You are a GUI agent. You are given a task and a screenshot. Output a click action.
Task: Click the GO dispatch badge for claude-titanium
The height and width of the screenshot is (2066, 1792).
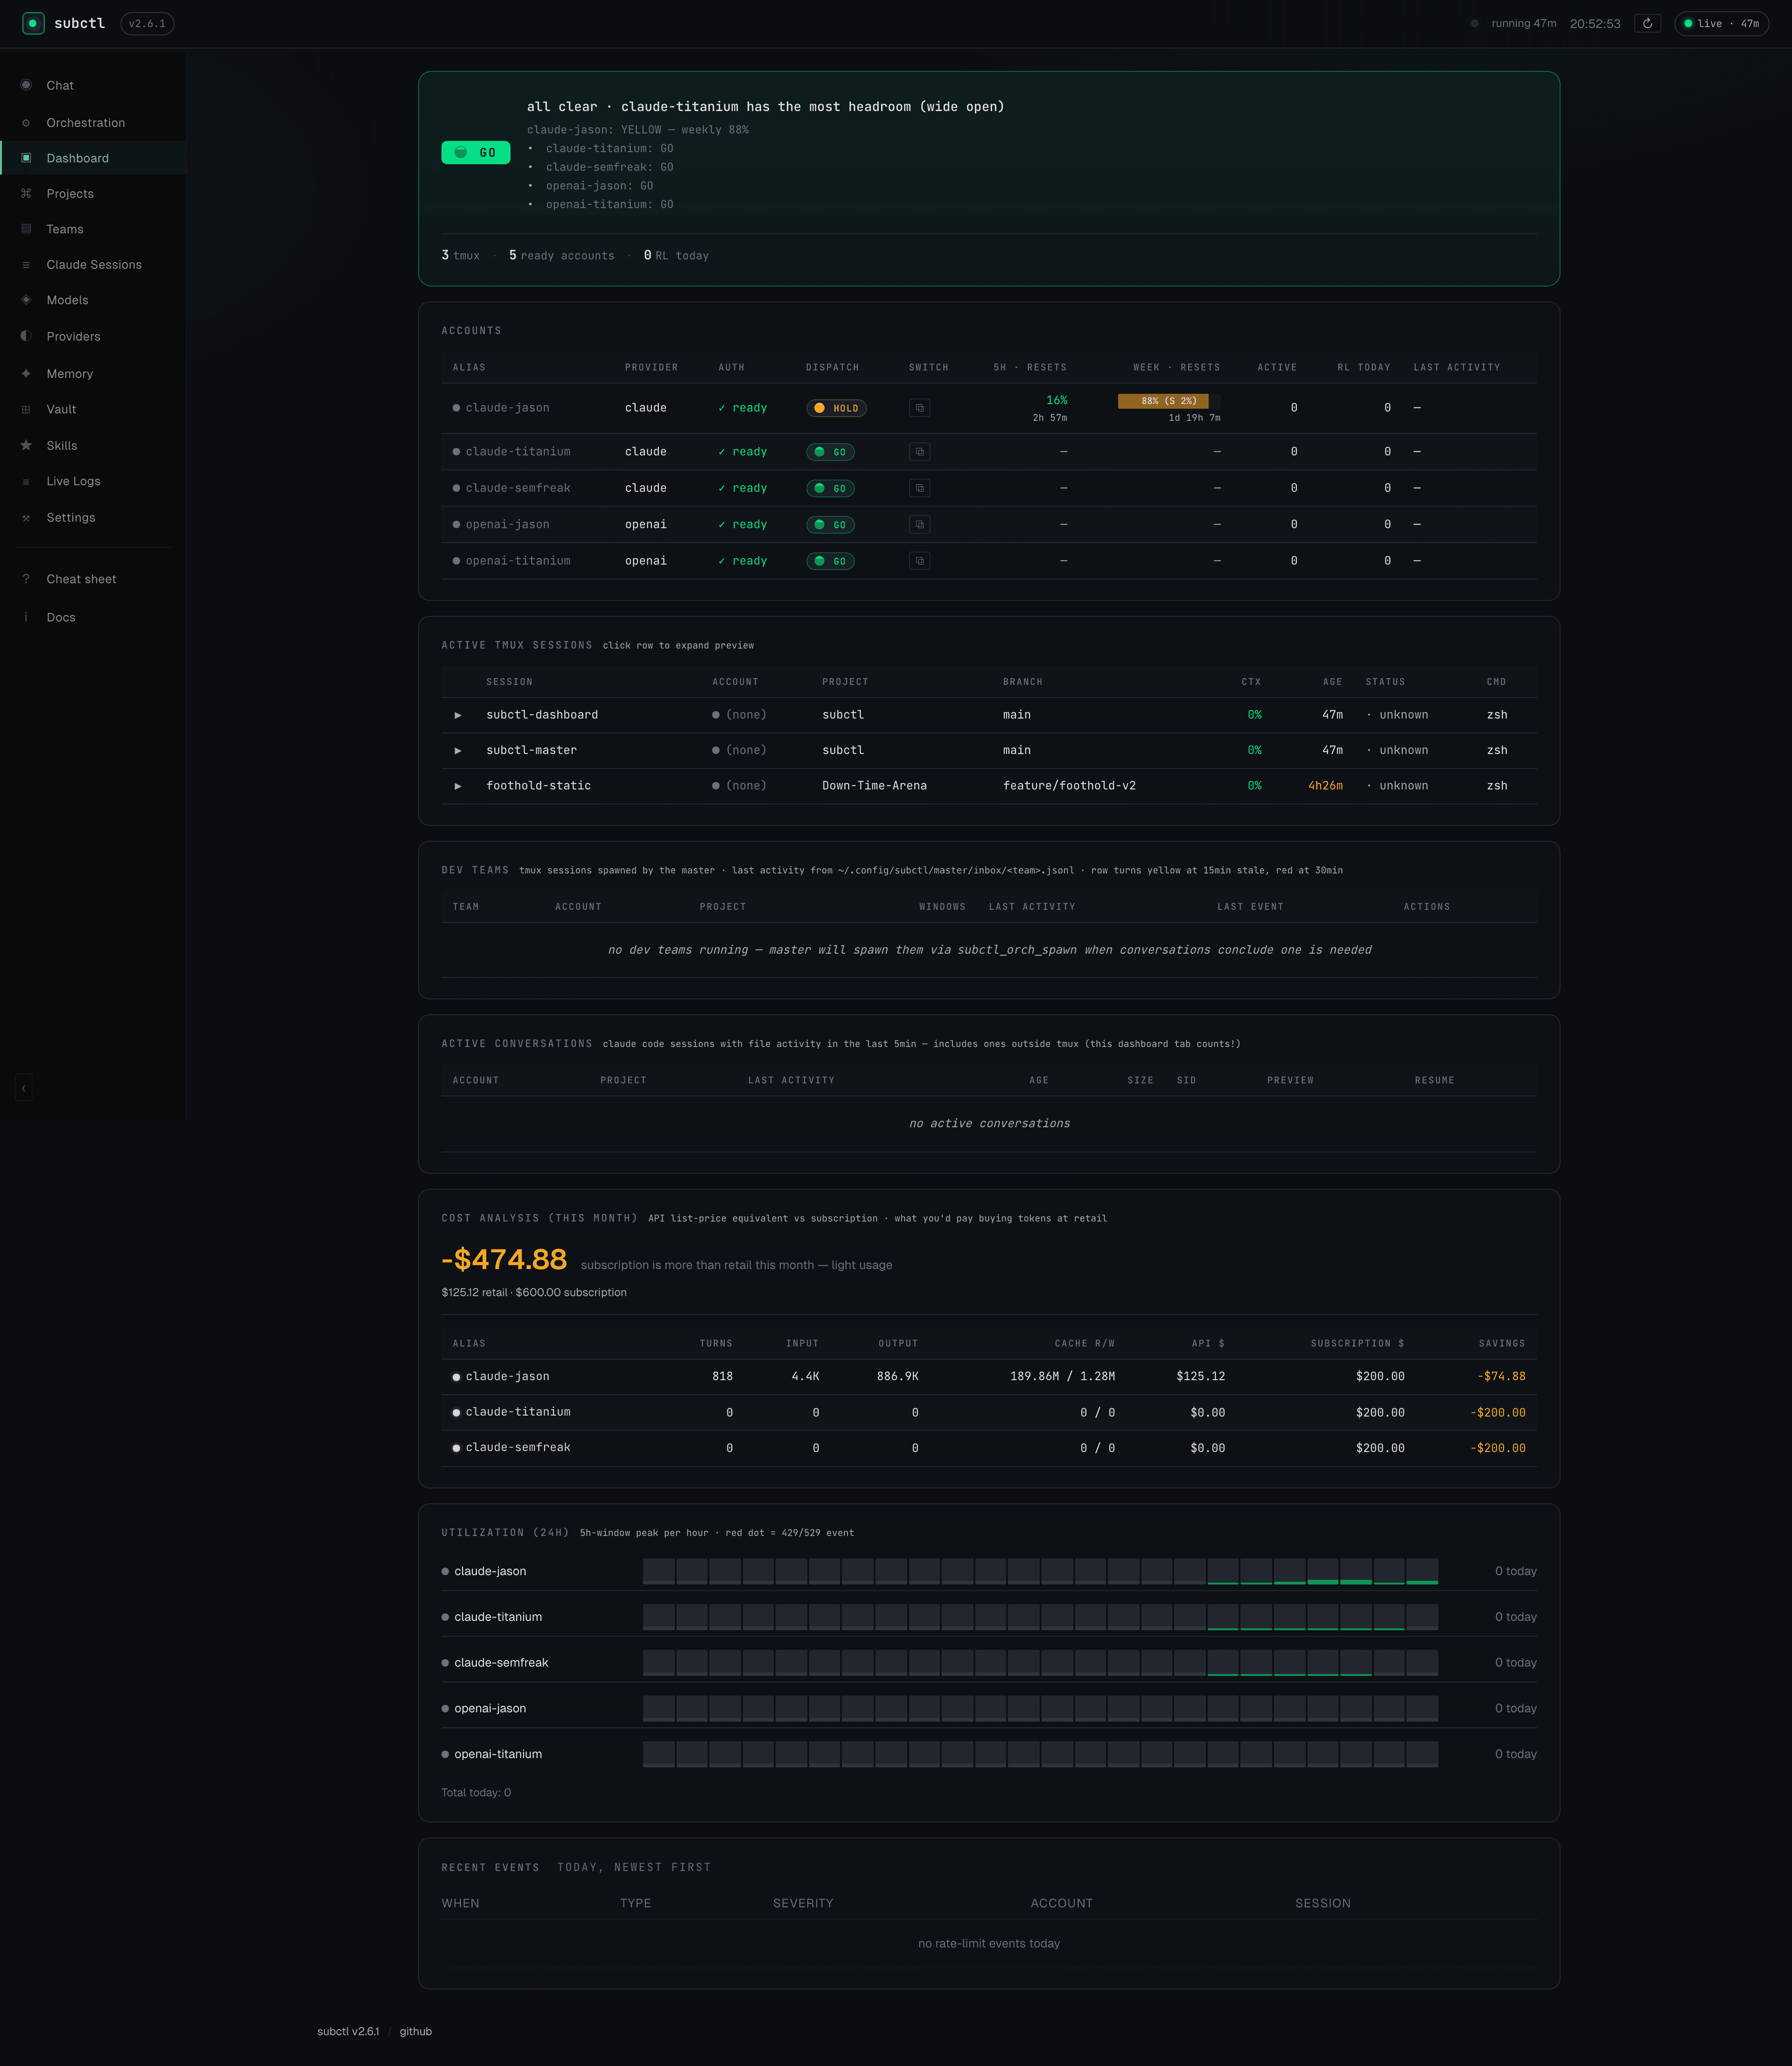[830, 452]
